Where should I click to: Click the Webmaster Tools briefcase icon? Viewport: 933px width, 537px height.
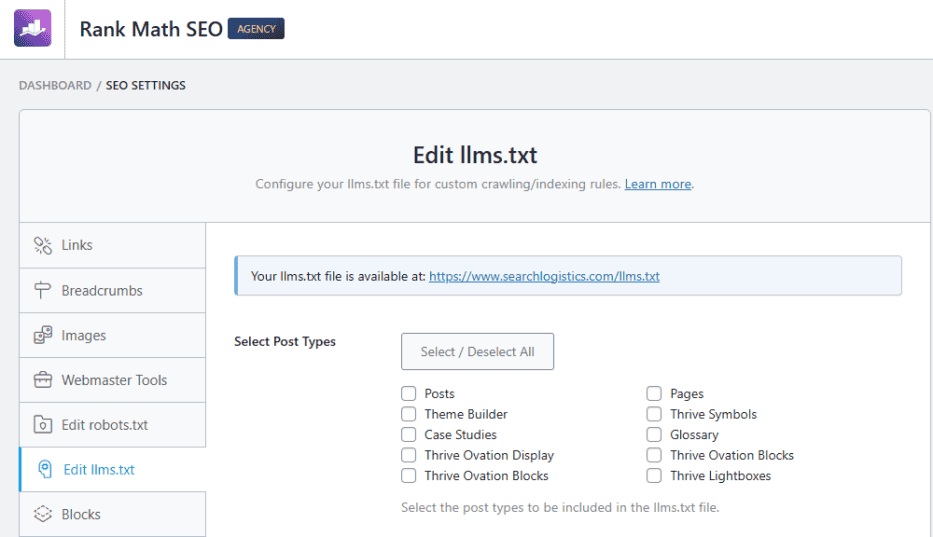pyautogui.click(x=43, y=380)
